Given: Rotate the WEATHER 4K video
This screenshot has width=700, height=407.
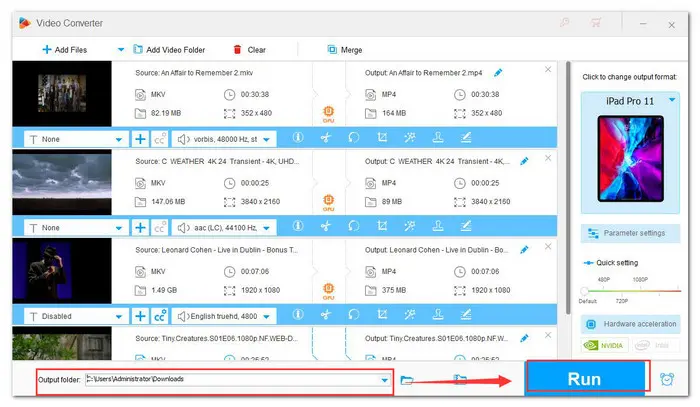Looking at the screenshot, I should pyautogui.click(x=354, y=226).
